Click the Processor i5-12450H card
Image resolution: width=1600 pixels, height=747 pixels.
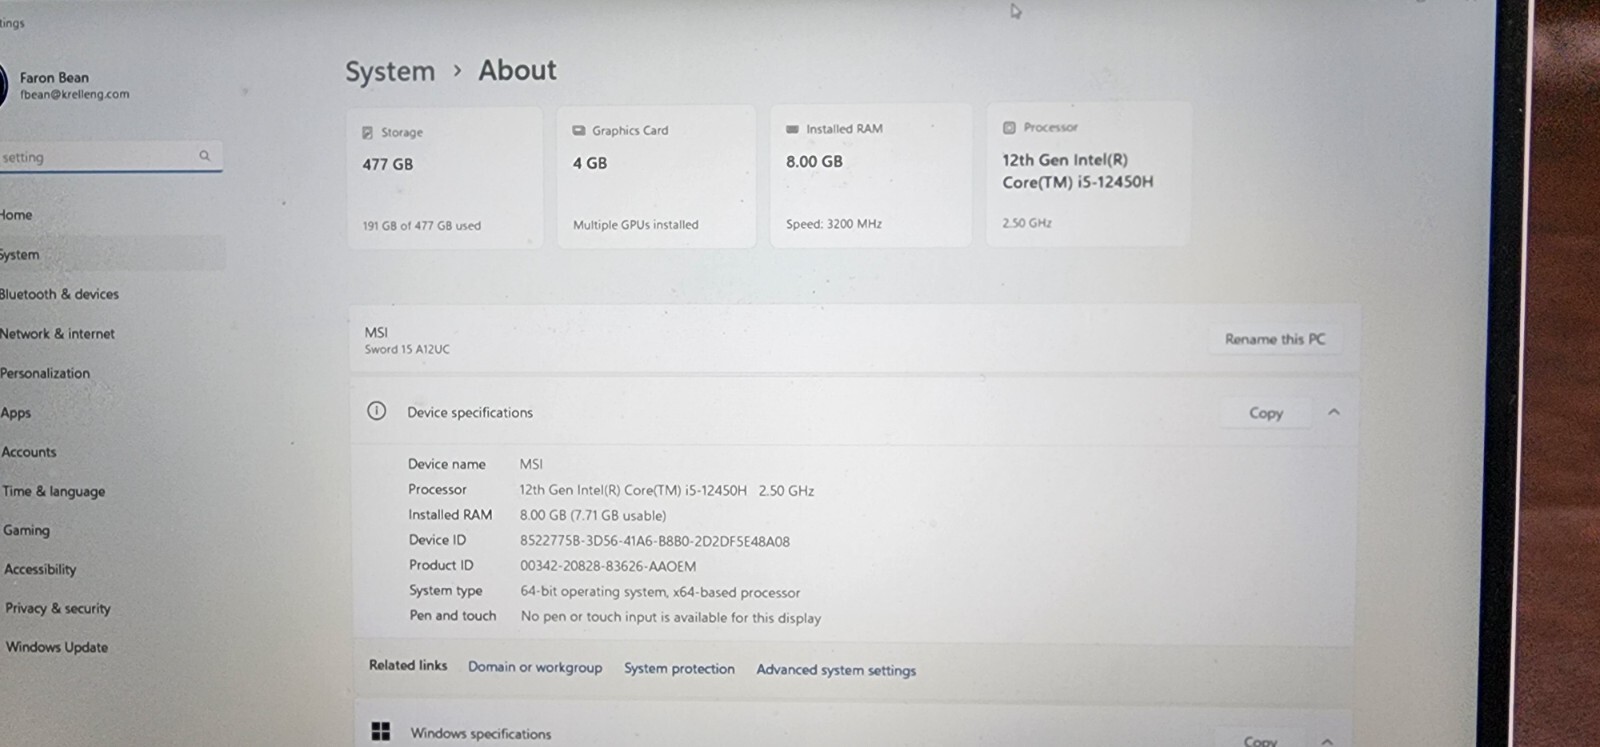pyautogui.click(x=1089, y=173)
